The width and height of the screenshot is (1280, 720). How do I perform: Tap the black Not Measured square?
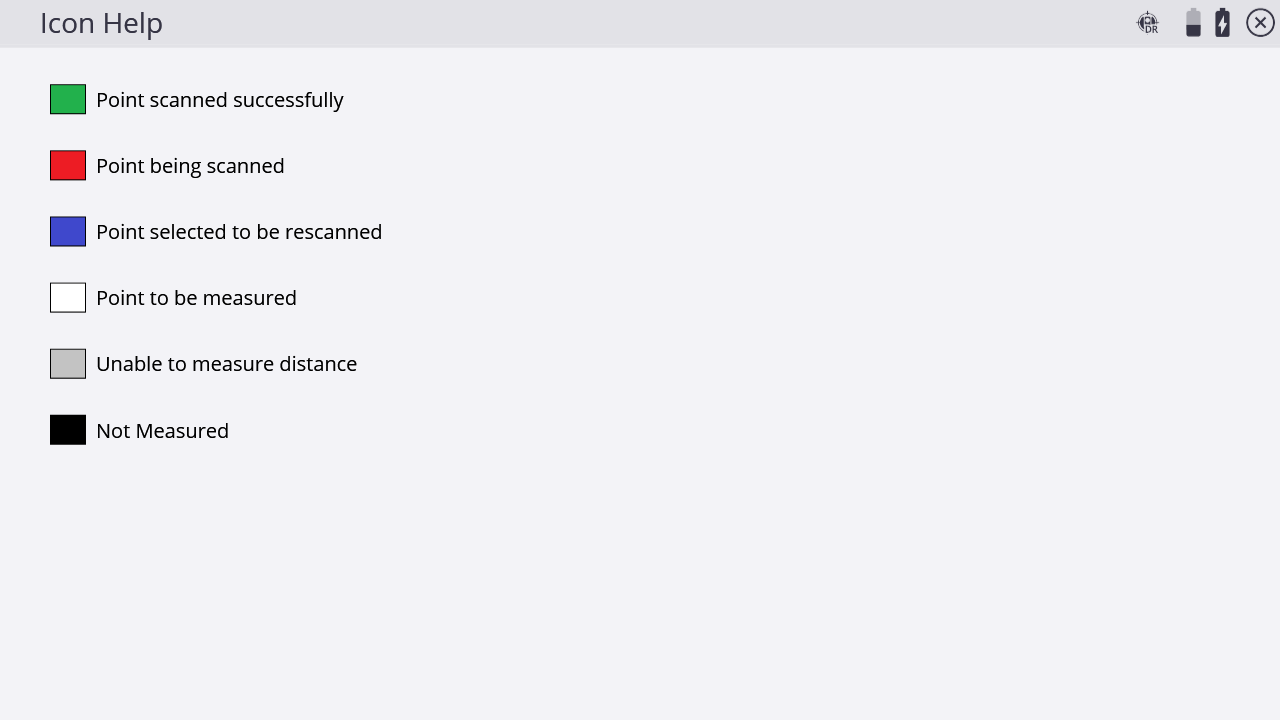[68, 430]
